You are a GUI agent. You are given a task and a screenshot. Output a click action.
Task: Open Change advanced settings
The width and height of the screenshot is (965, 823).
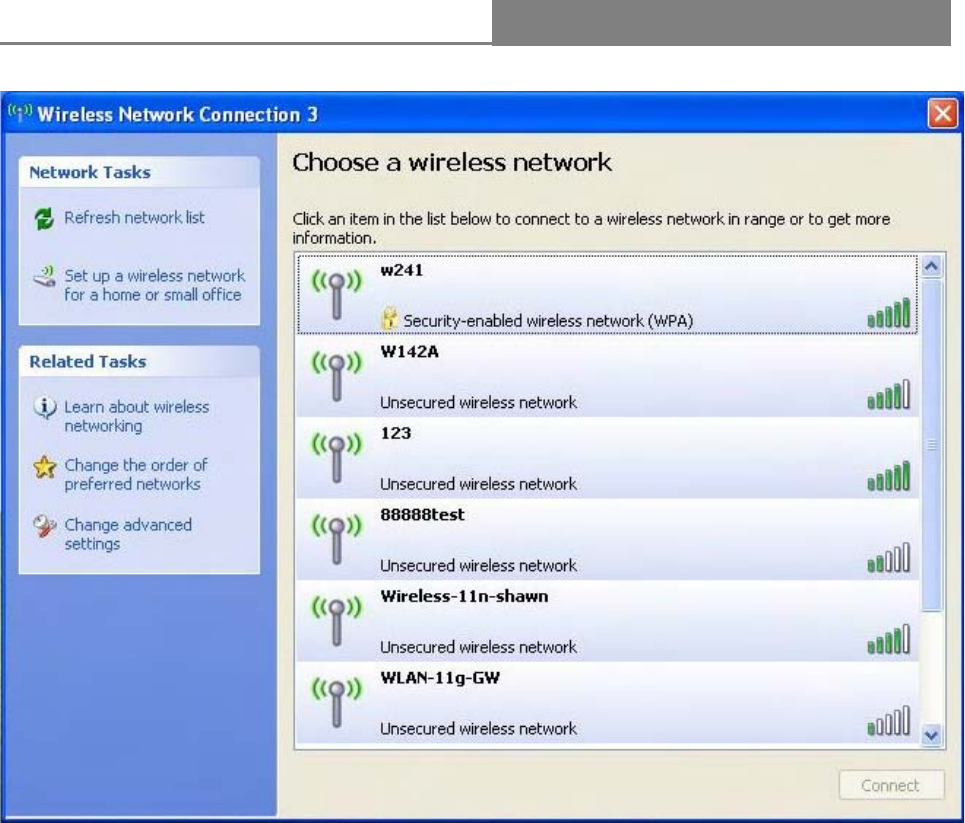coord(128,534)
